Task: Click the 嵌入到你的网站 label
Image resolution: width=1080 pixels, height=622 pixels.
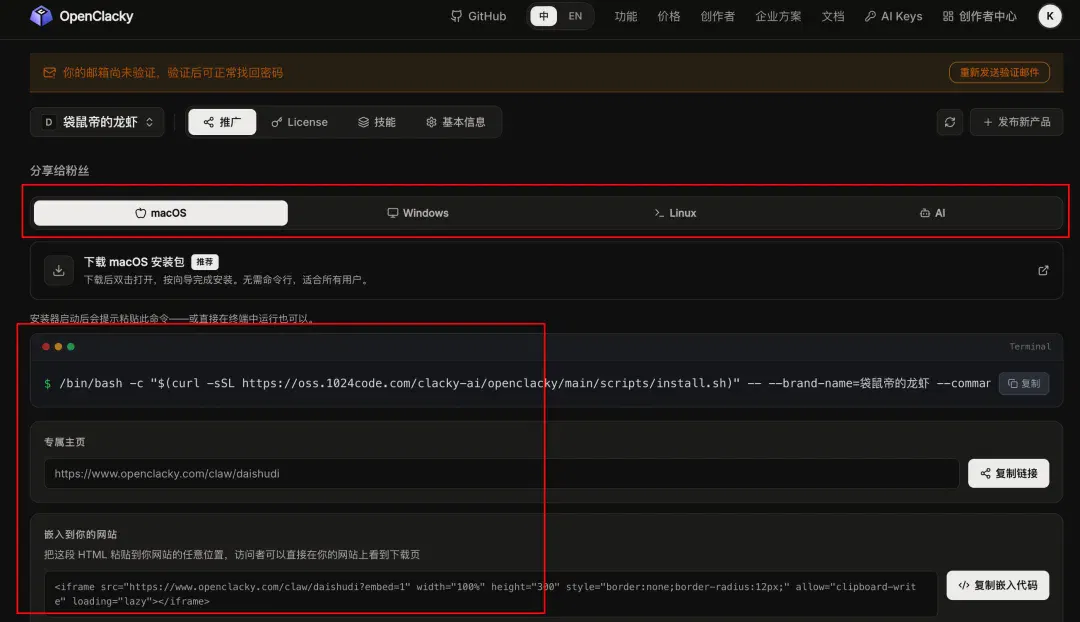Action: point(81,535)
